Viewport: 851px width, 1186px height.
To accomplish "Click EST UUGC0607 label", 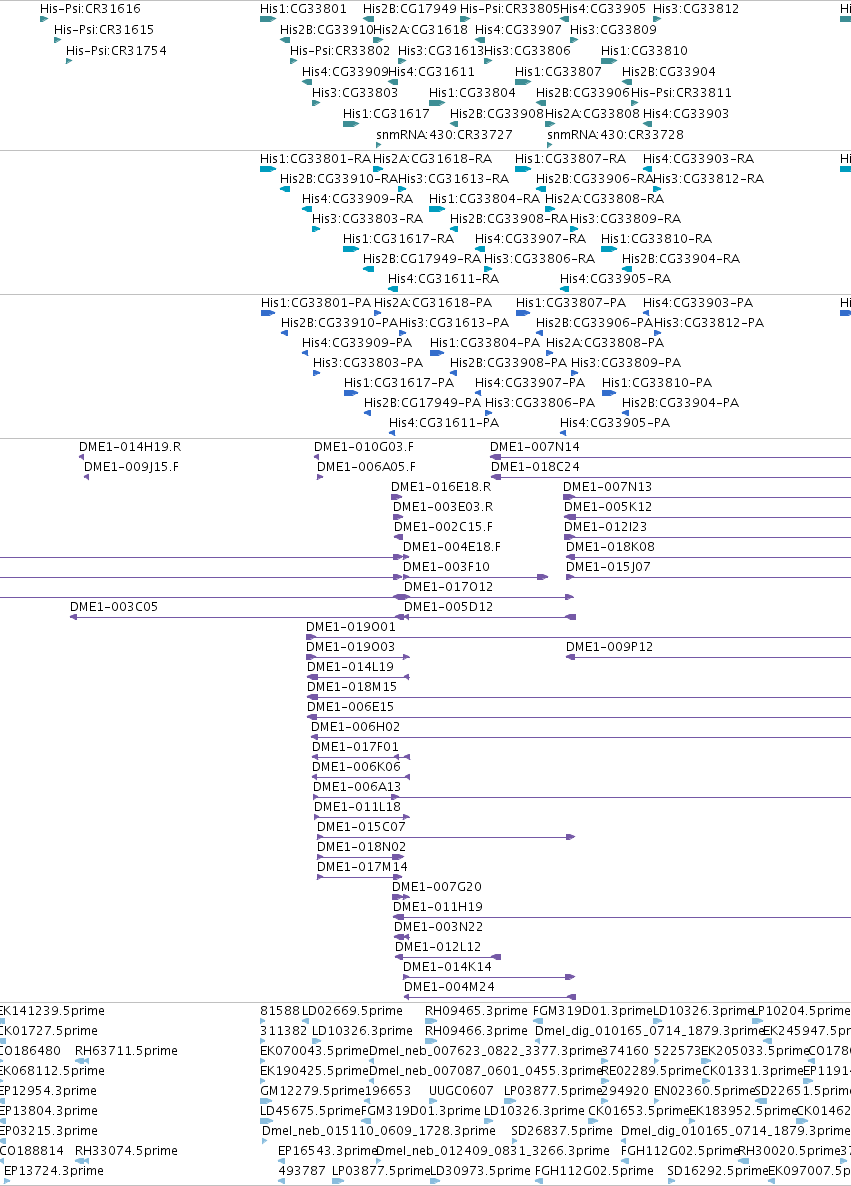I will pyautogui.click(x=461, y=1091).
